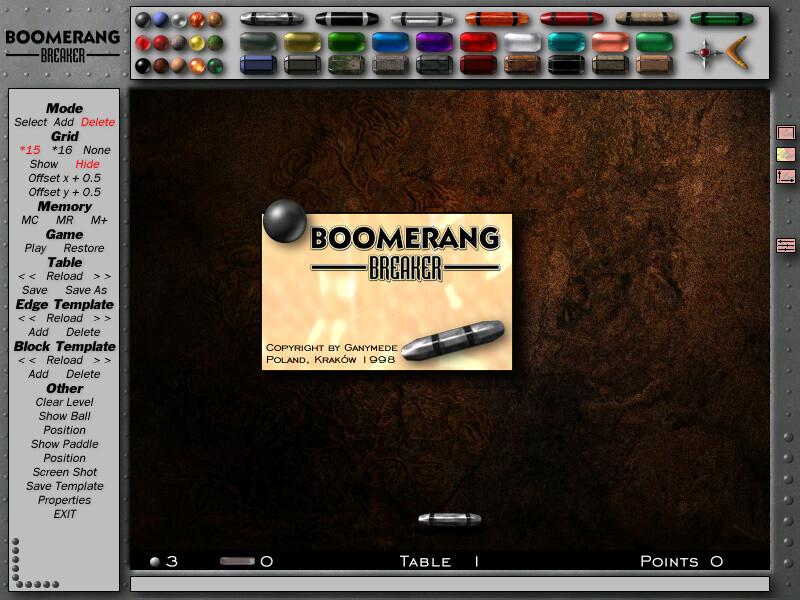The width and height of the screenshot is (800, 600).
Task: Click the paddle on the playfield
Action: [449, 519]
